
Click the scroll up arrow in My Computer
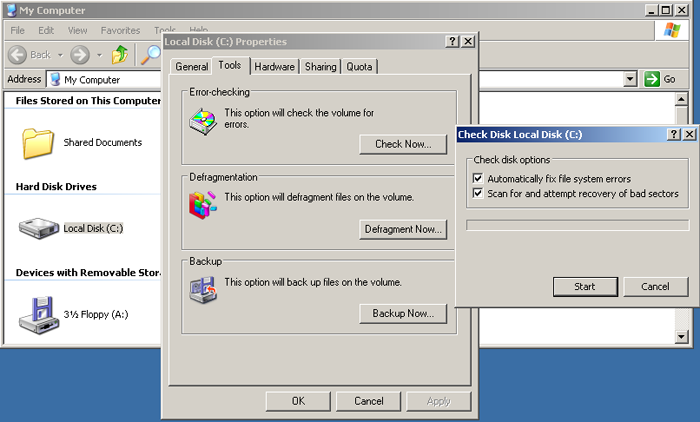pyautogui.click(x=681, y=99)
